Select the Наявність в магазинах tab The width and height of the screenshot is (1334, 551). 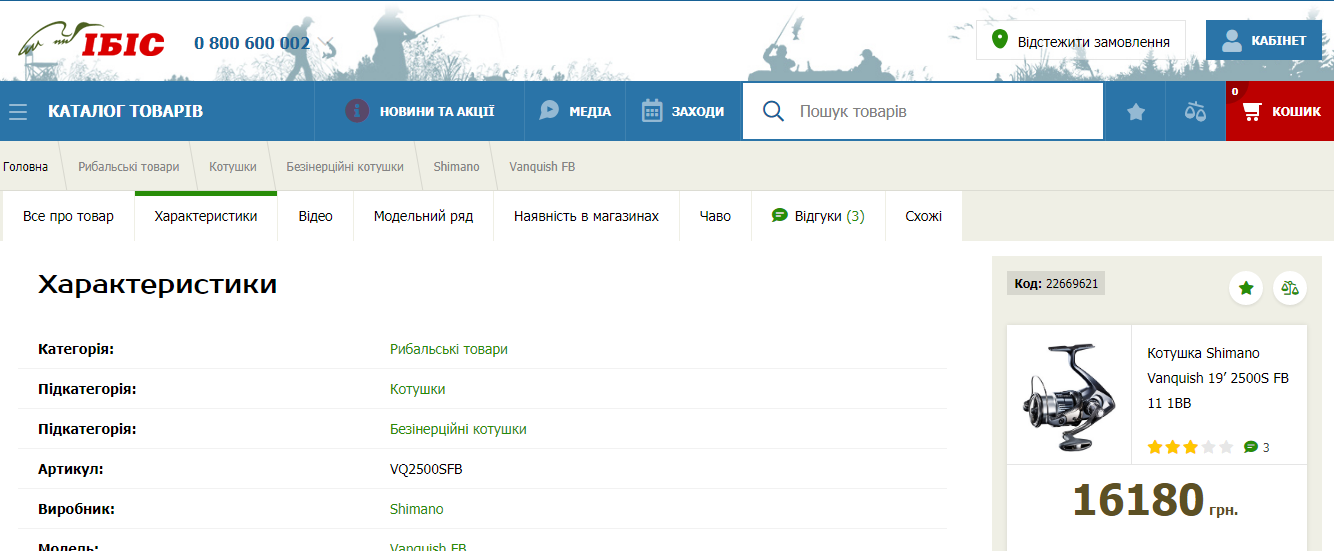point(586,216)
